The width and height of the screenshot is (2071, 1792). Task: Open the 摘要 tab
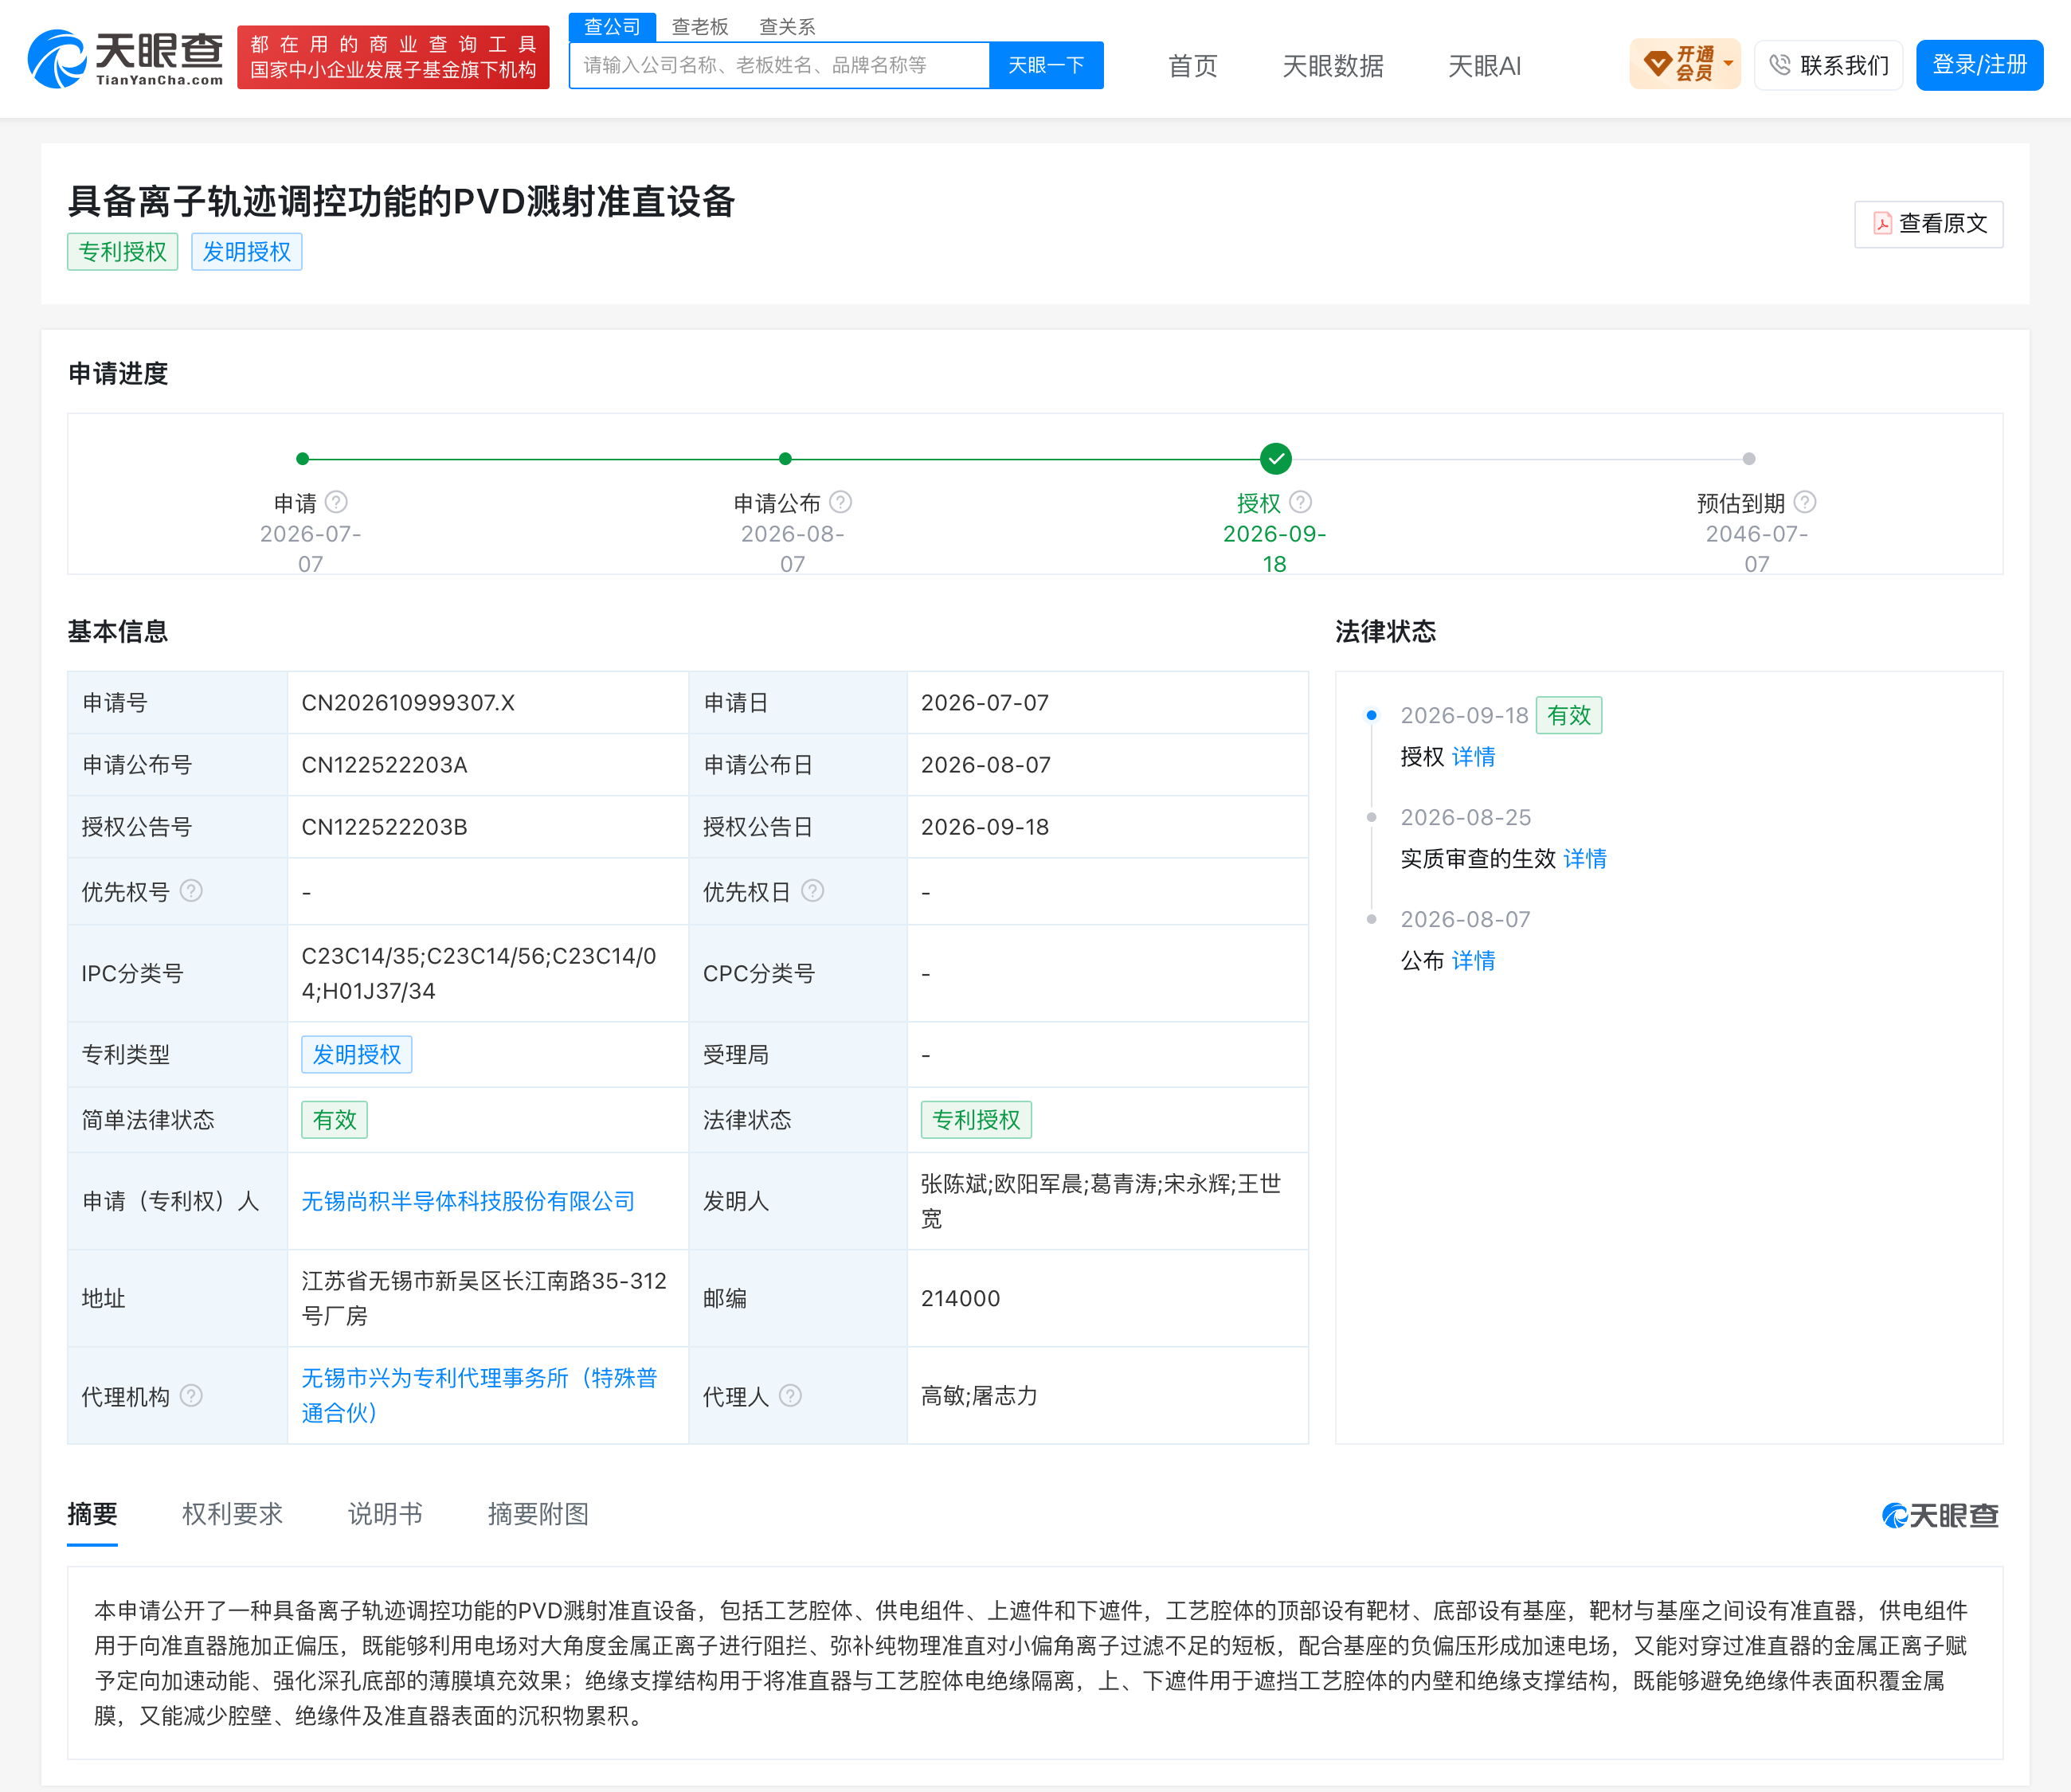92,1514
